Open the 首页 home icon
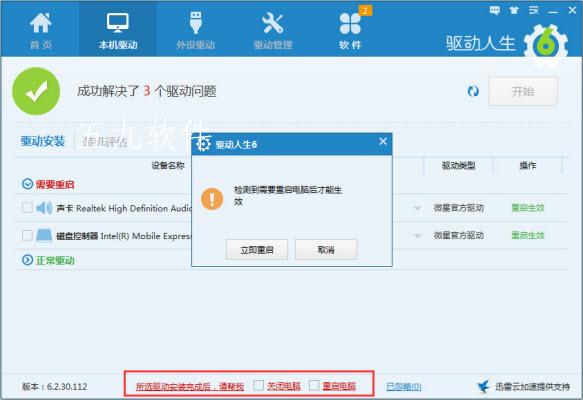The width and height of the screenshot is (583, 400). click(41, 23)
